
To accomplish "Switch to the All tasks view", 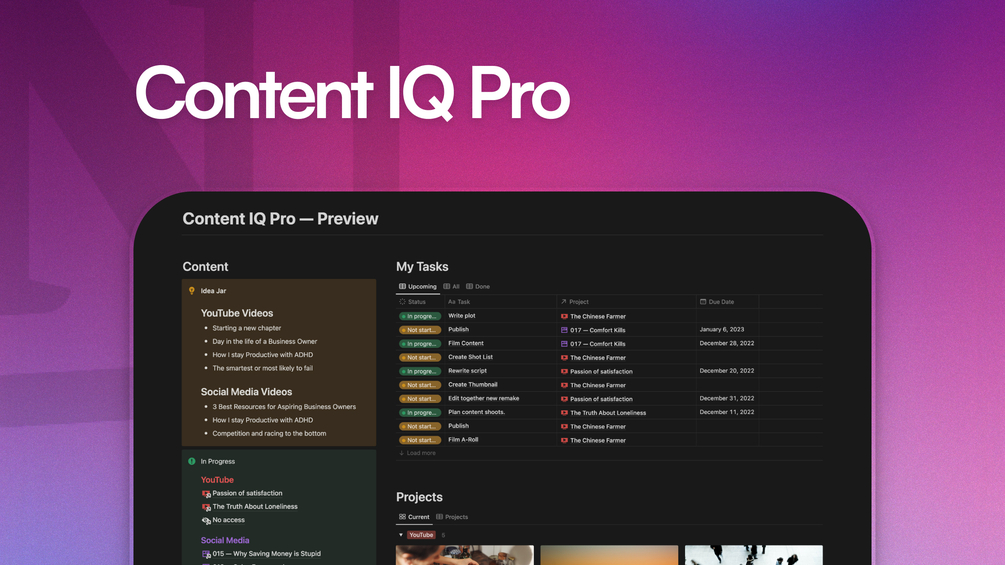I will 451,286.
